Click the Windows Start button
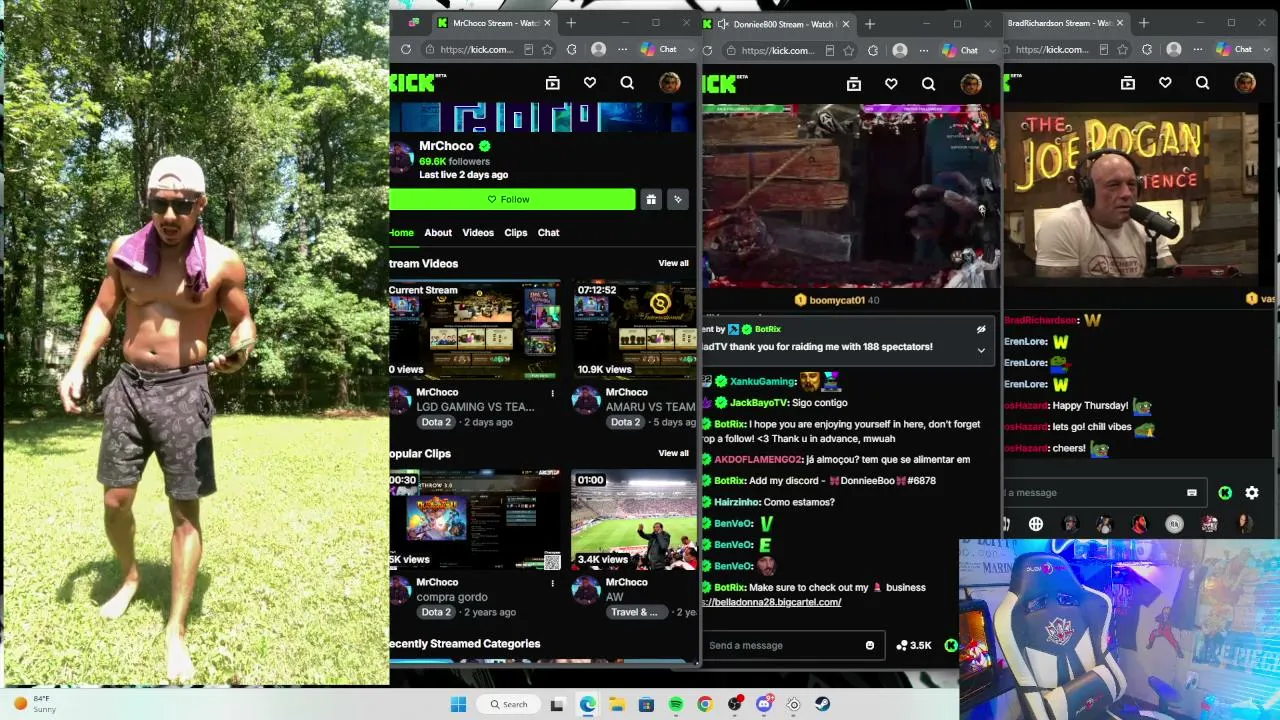The image size is (1280, 720). 458,704
